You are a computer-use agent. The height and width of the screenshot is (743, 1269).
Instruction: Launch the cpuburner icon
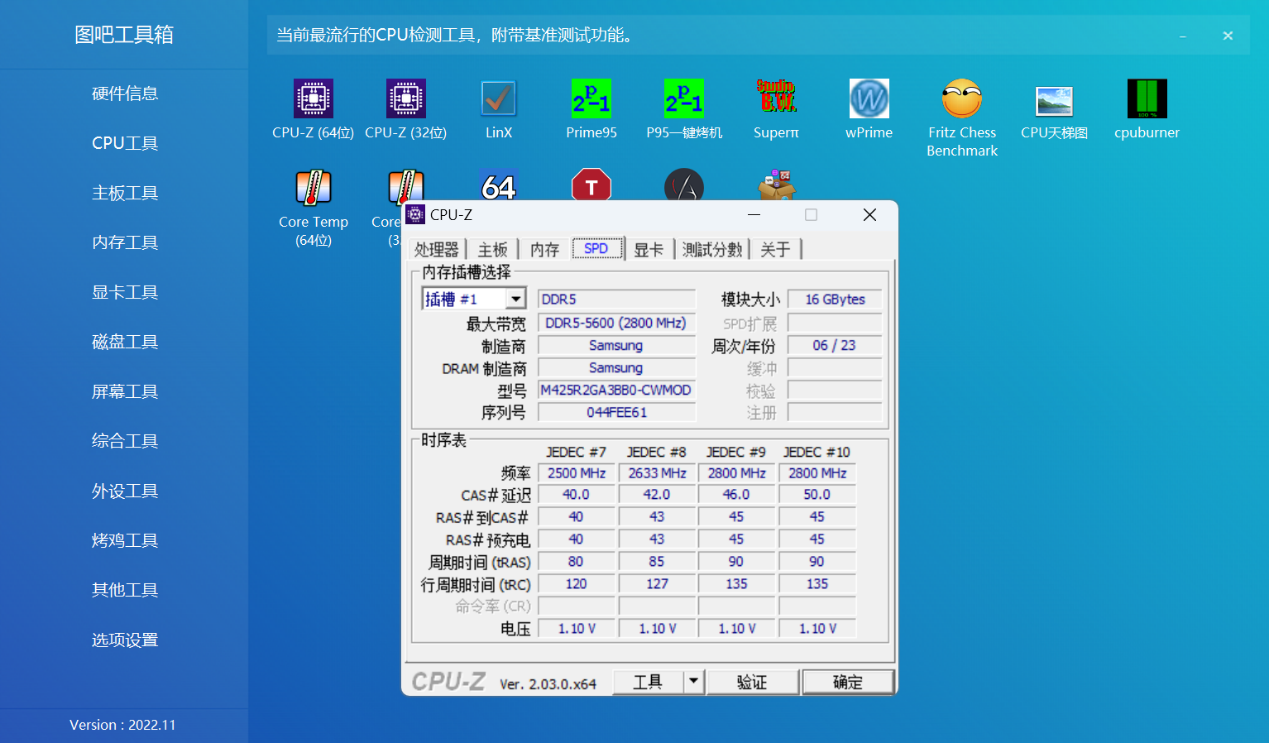tap(1147, 99)
